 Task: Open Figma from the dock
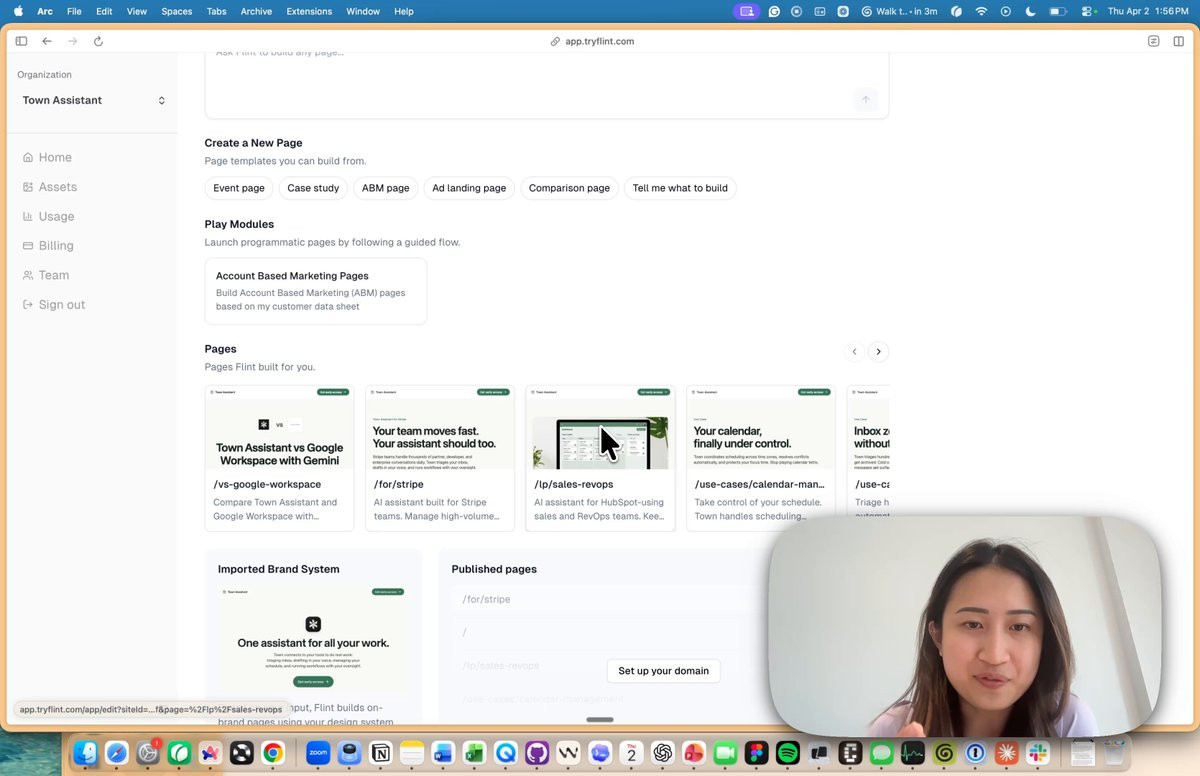pyautogui.click(x=756, y=753)
